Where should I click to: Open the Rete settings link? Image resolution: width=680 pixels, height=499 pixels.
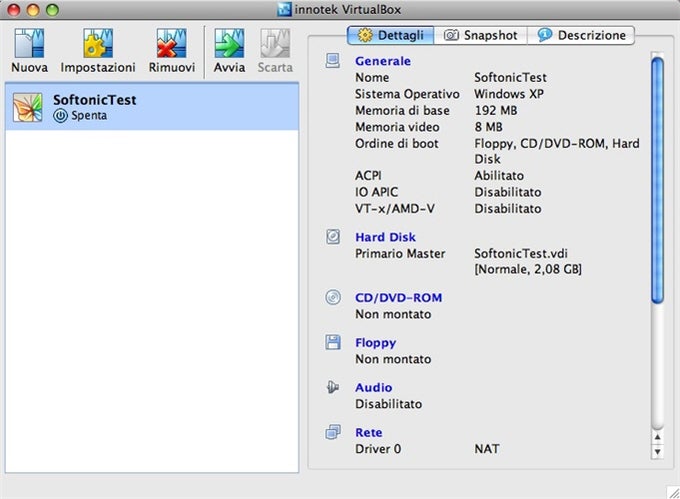[369, 433]
